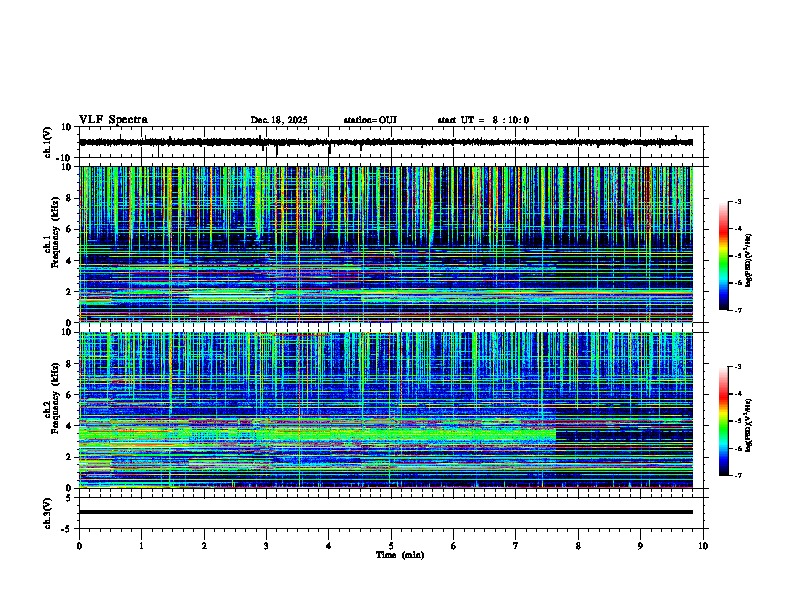Select the "start UT = 8 : 10: 0" text

point(483,120)
